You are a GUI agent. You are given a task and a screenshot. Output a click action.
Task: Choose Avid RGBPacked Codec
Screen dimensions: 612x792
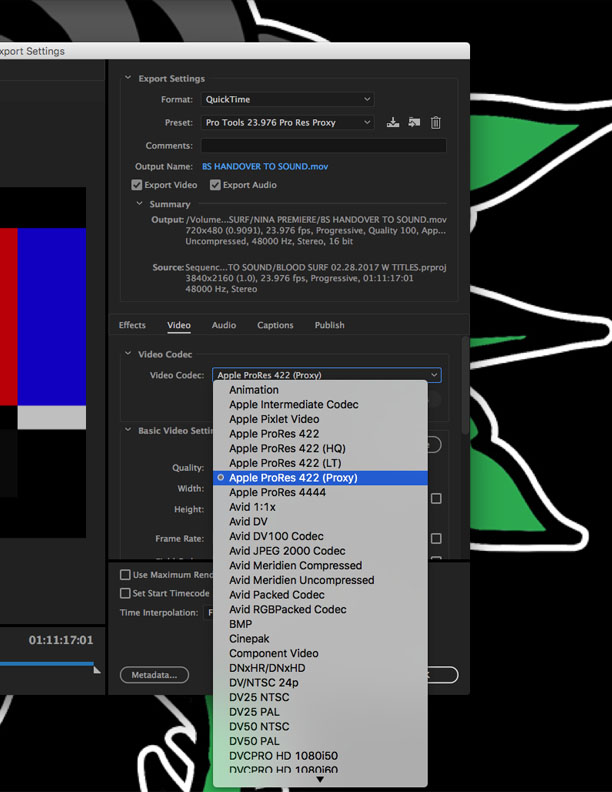[x=320, y=610]
